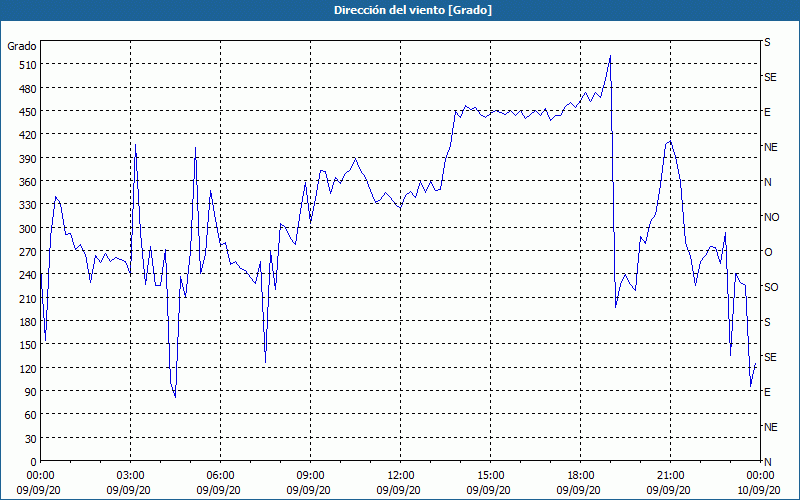Viewport: 800px width, 500px height.
Task: Select the 'E' compass label level with 450
Action: (x=767, y=112)
